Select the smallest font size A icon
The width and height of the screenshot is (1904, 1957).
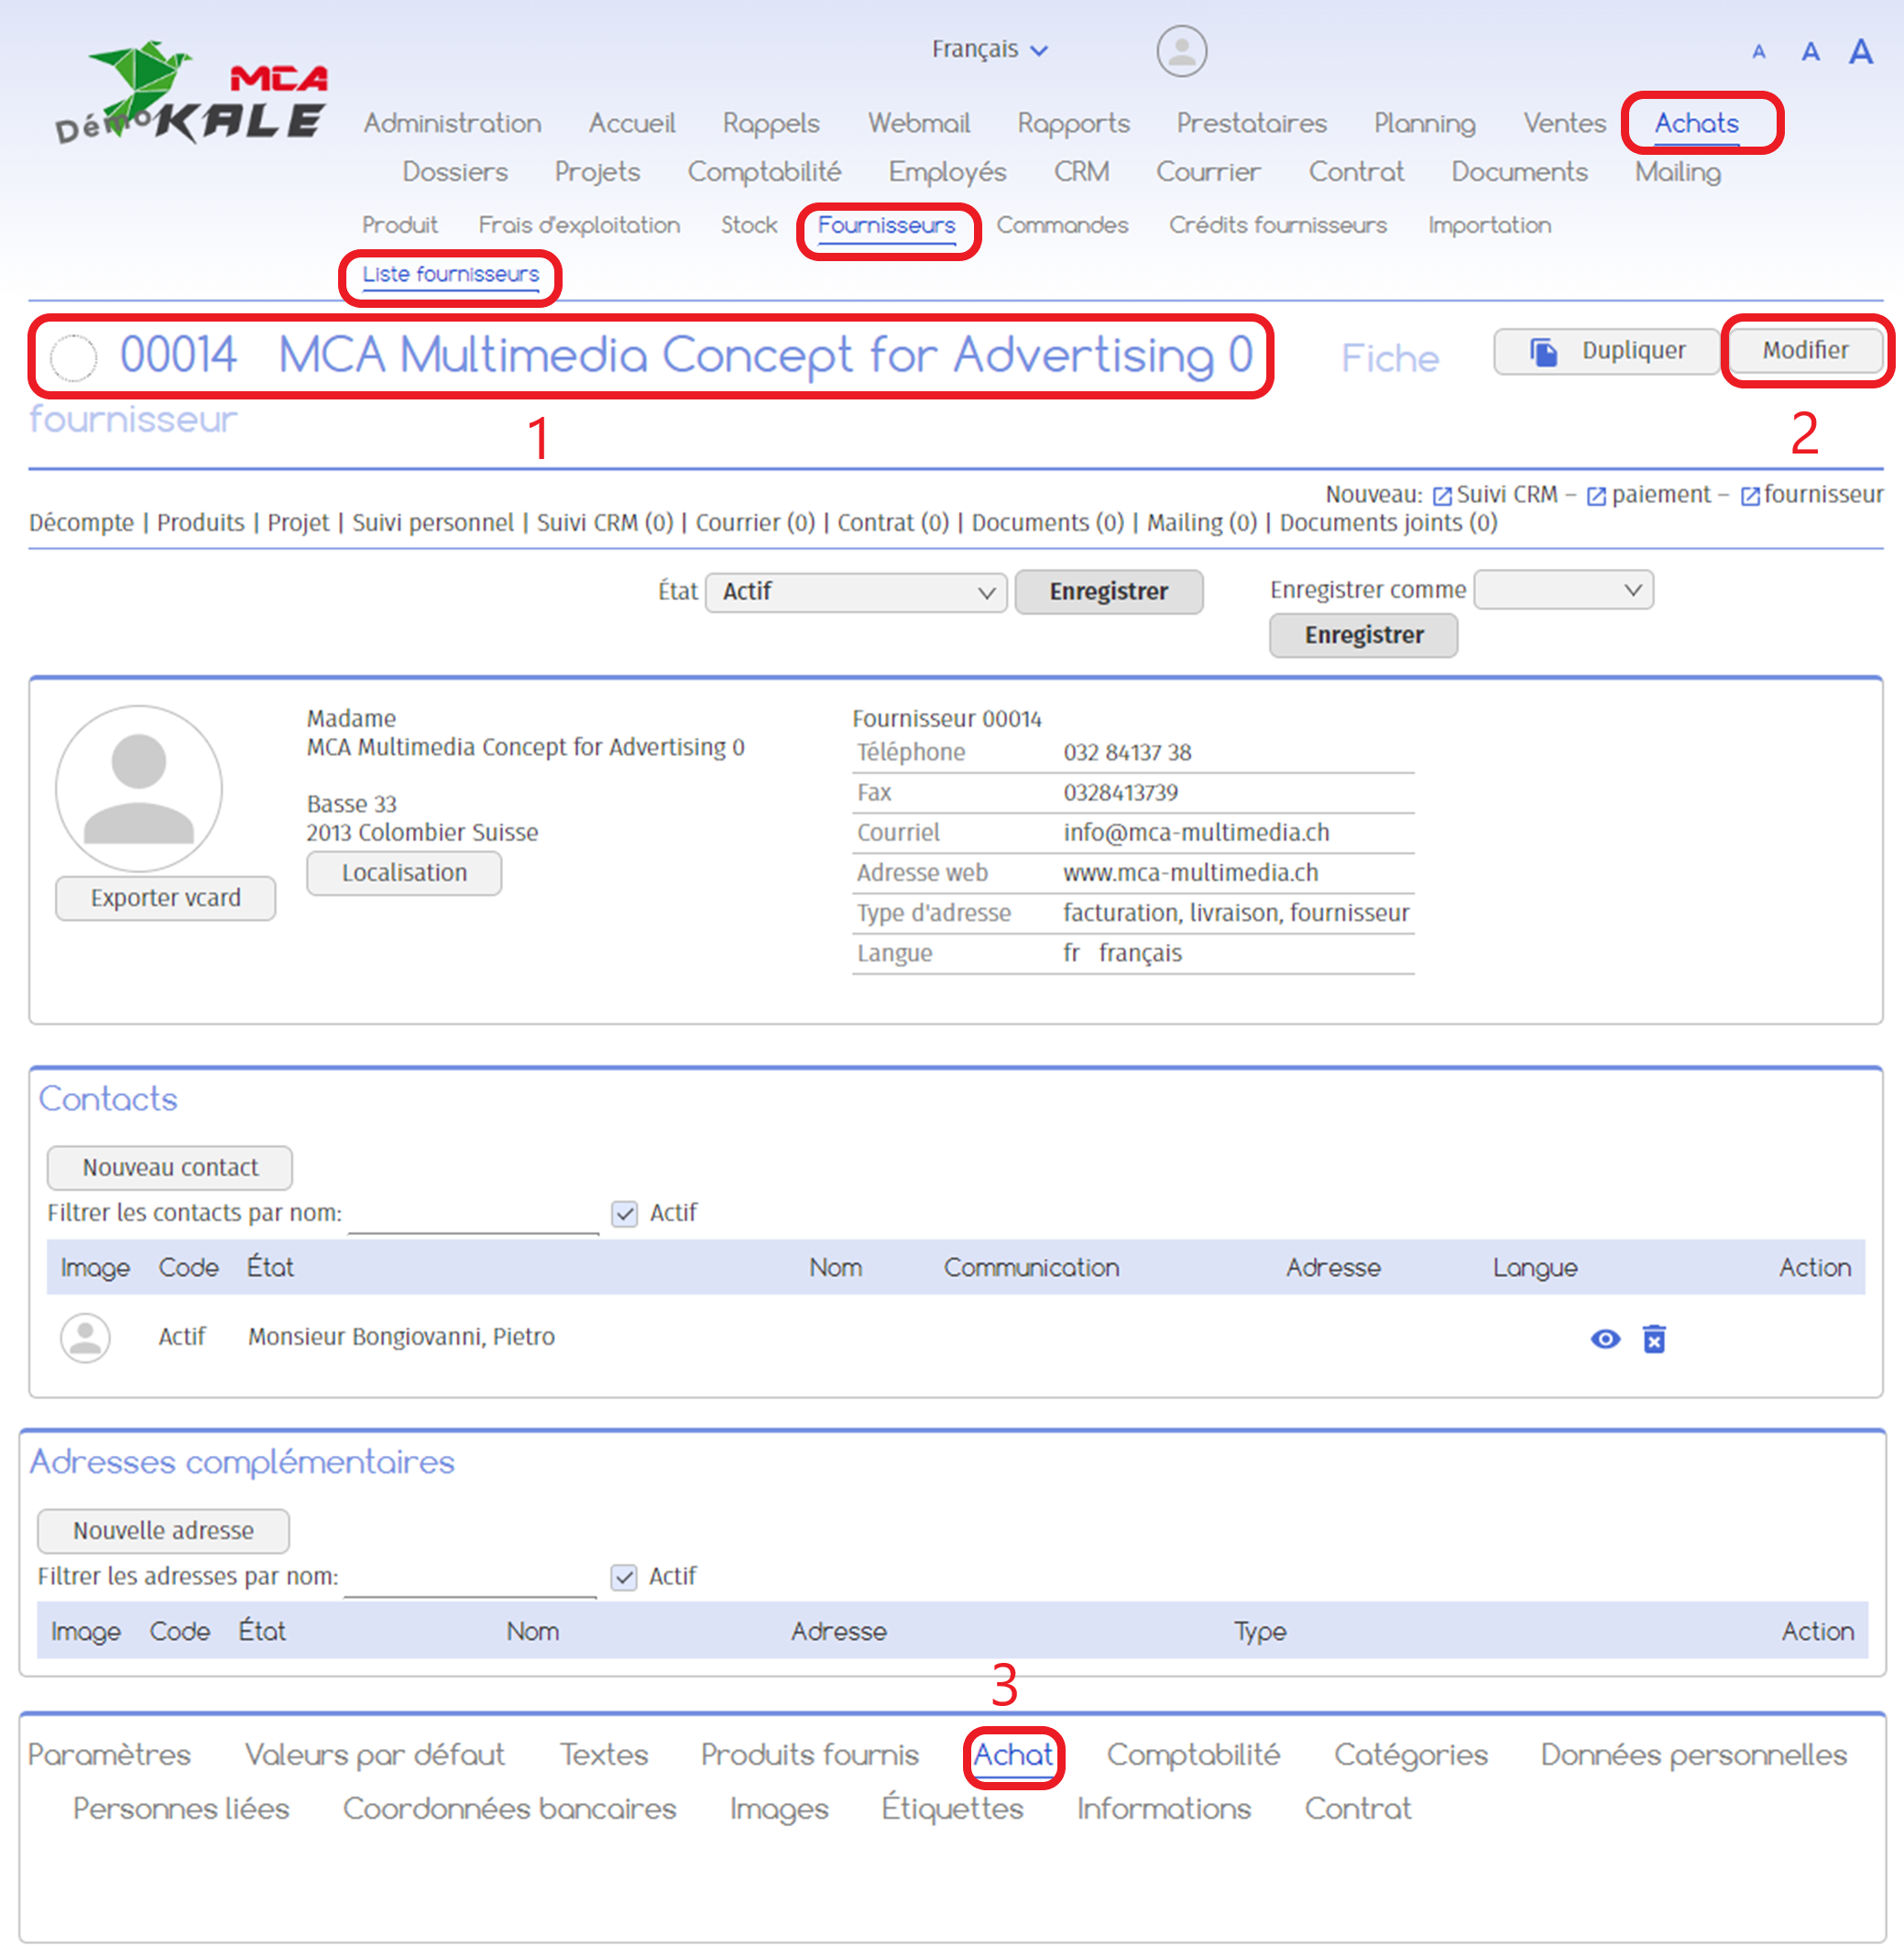(1758, 52)
